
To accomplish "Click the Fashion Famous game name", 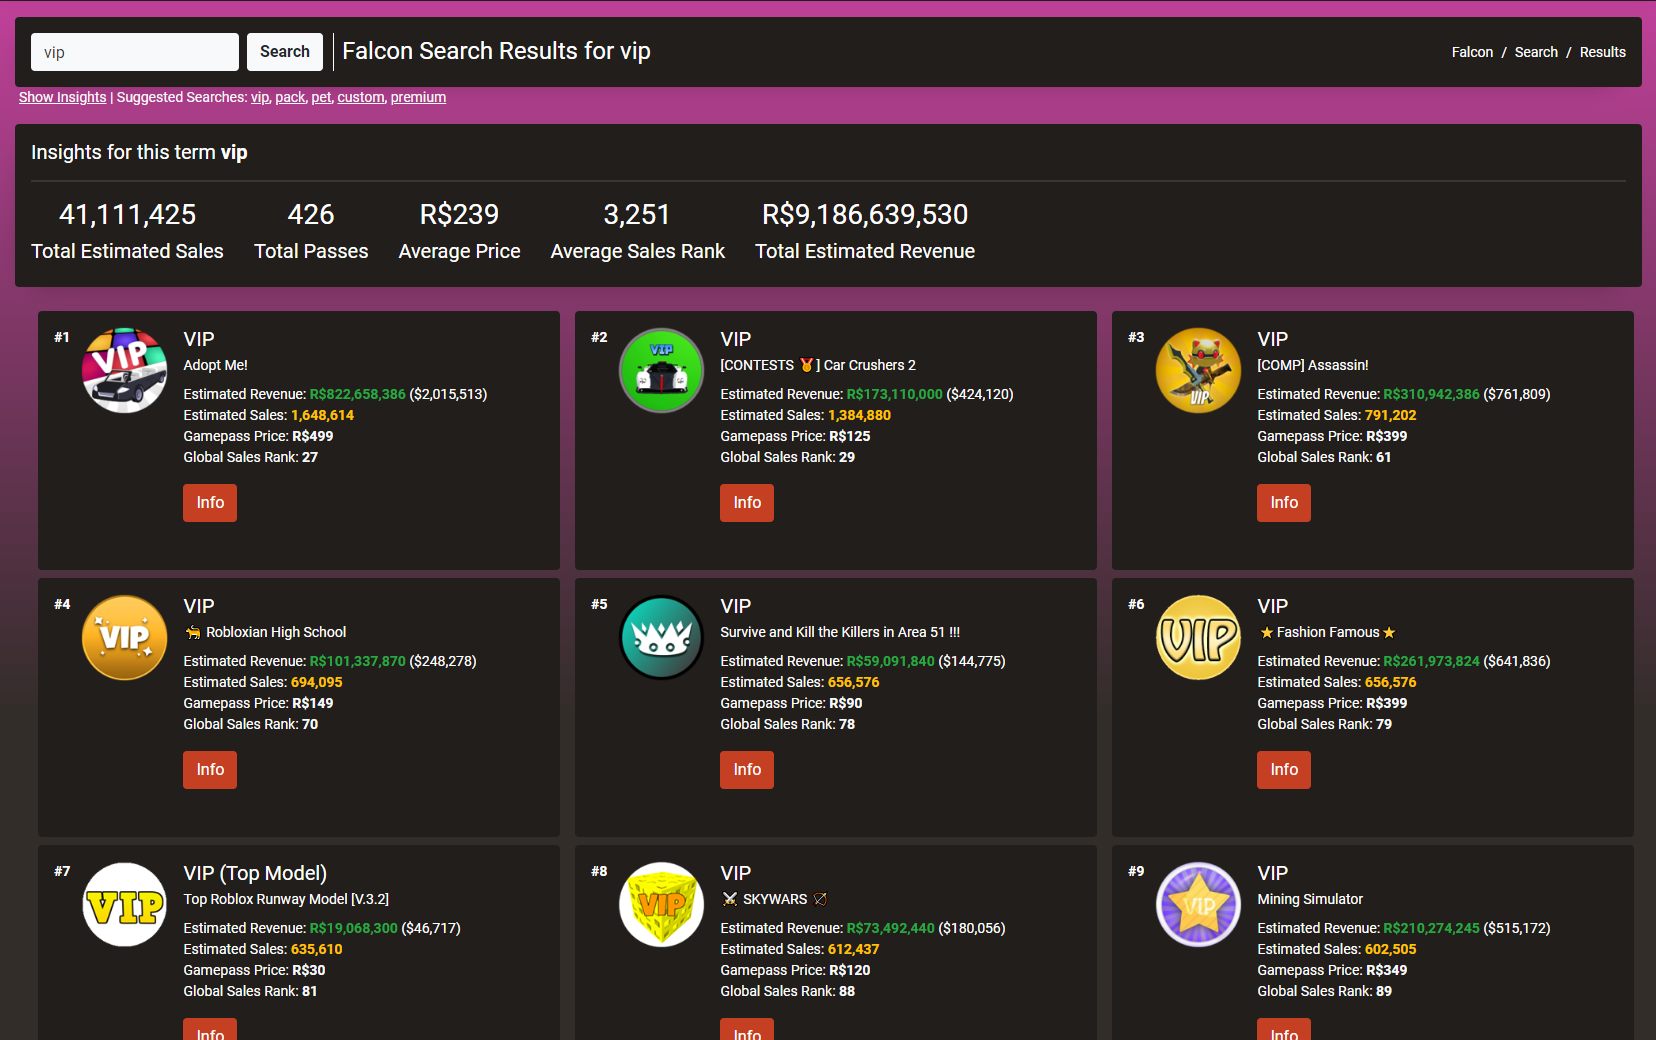I will click(1327, 632).
